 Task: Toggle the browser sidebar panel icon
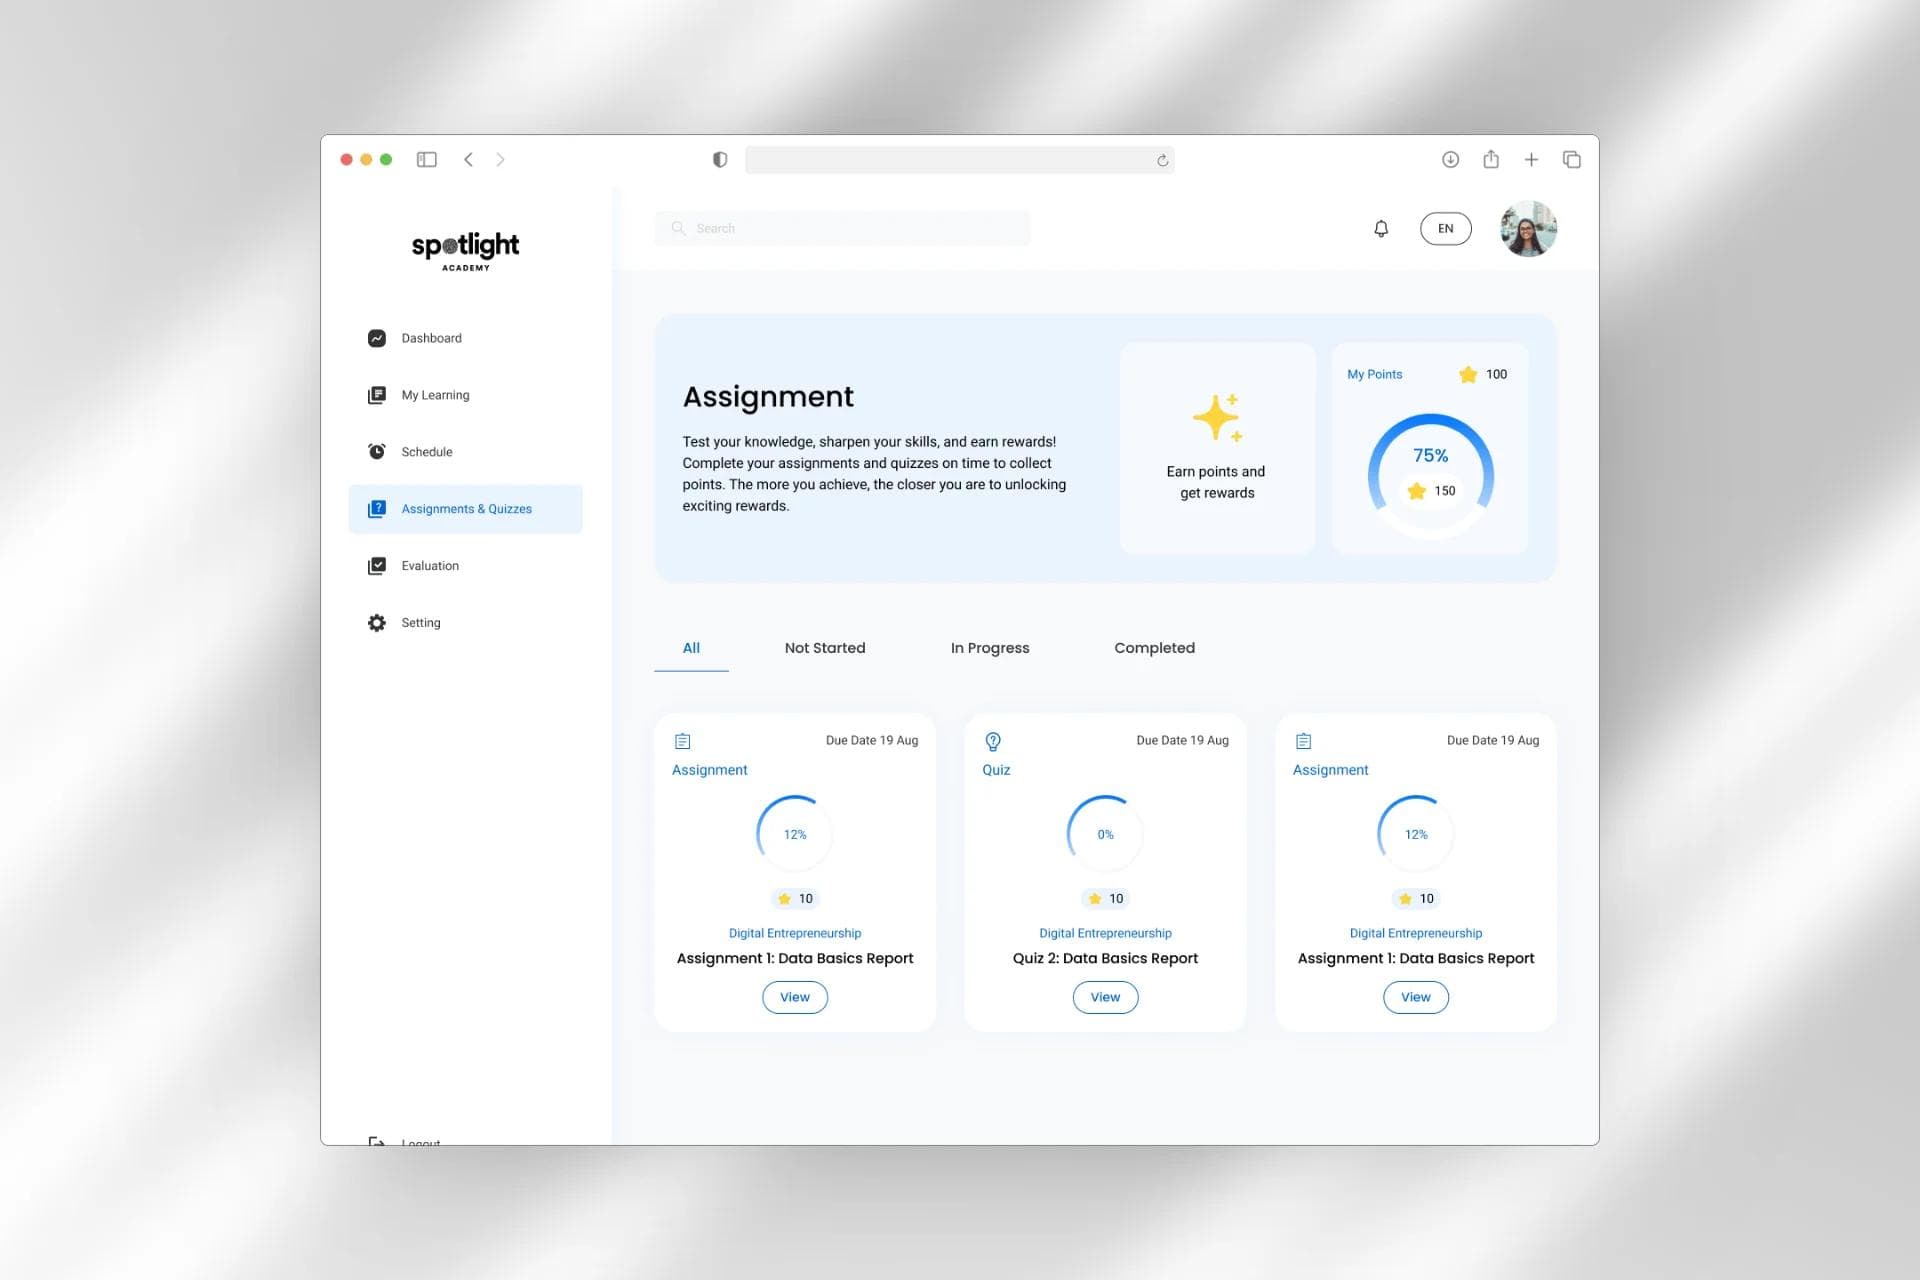tap(427, 160)
